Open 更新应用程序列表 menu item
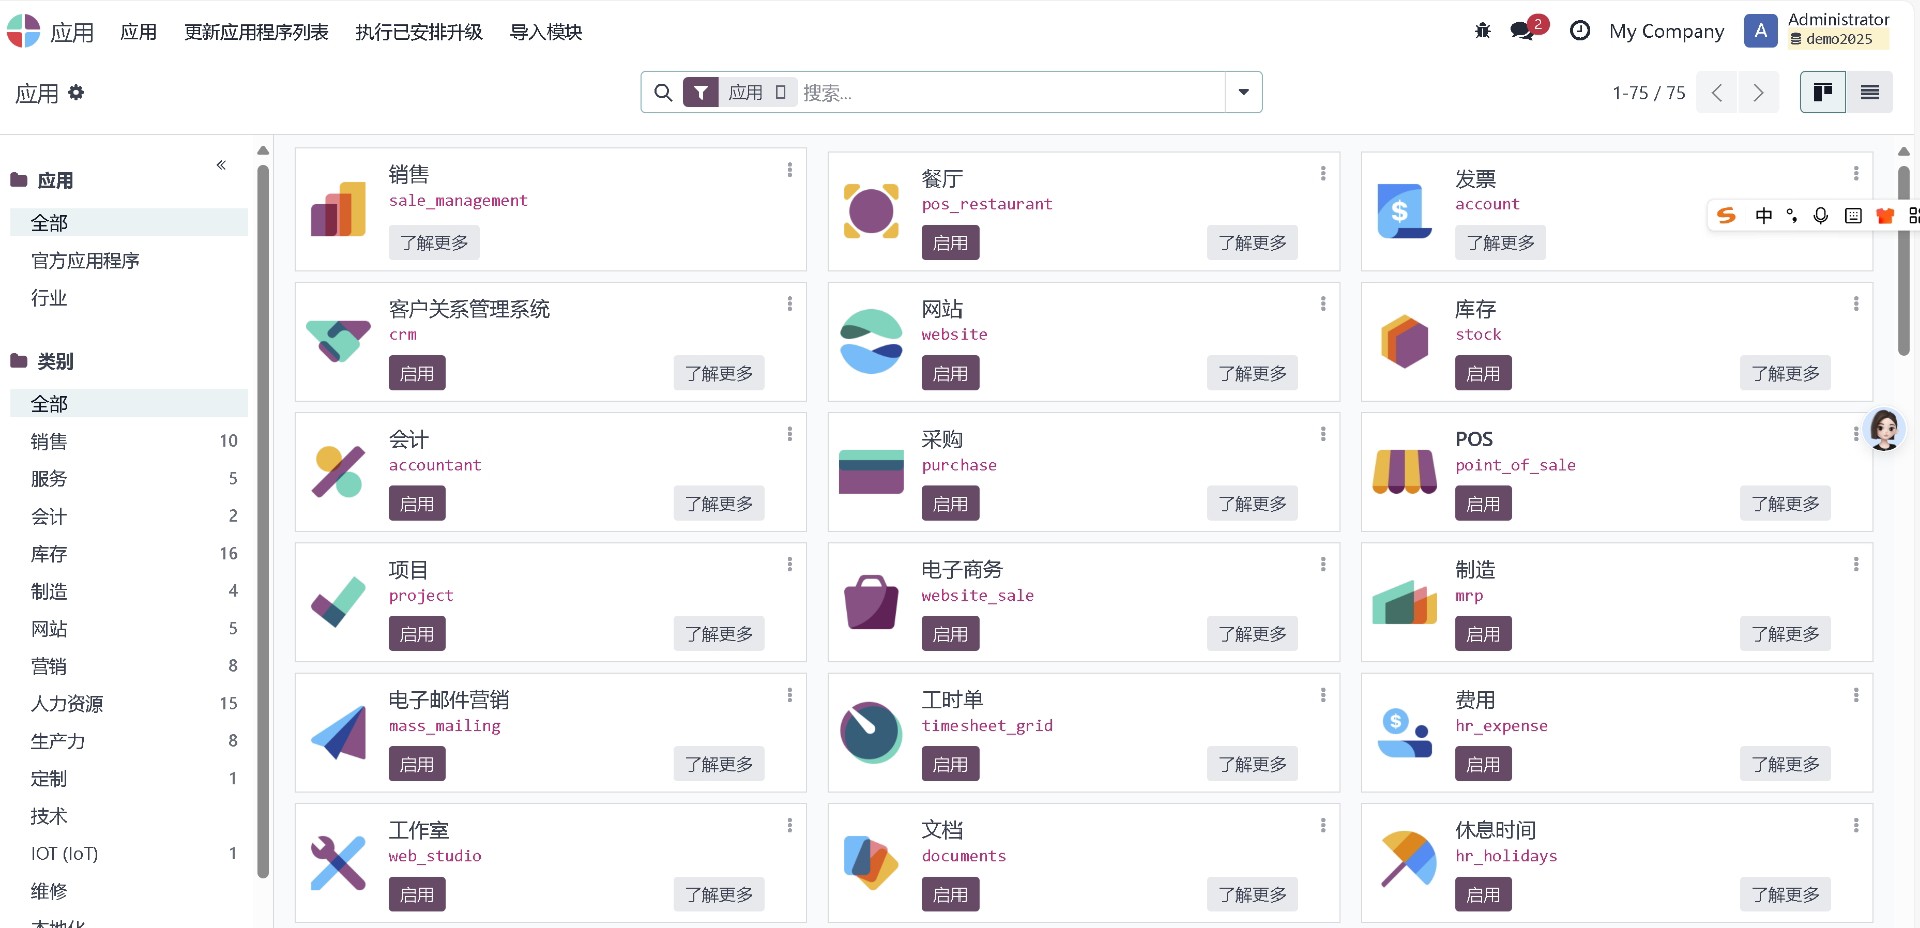 (x=256, y=32)
